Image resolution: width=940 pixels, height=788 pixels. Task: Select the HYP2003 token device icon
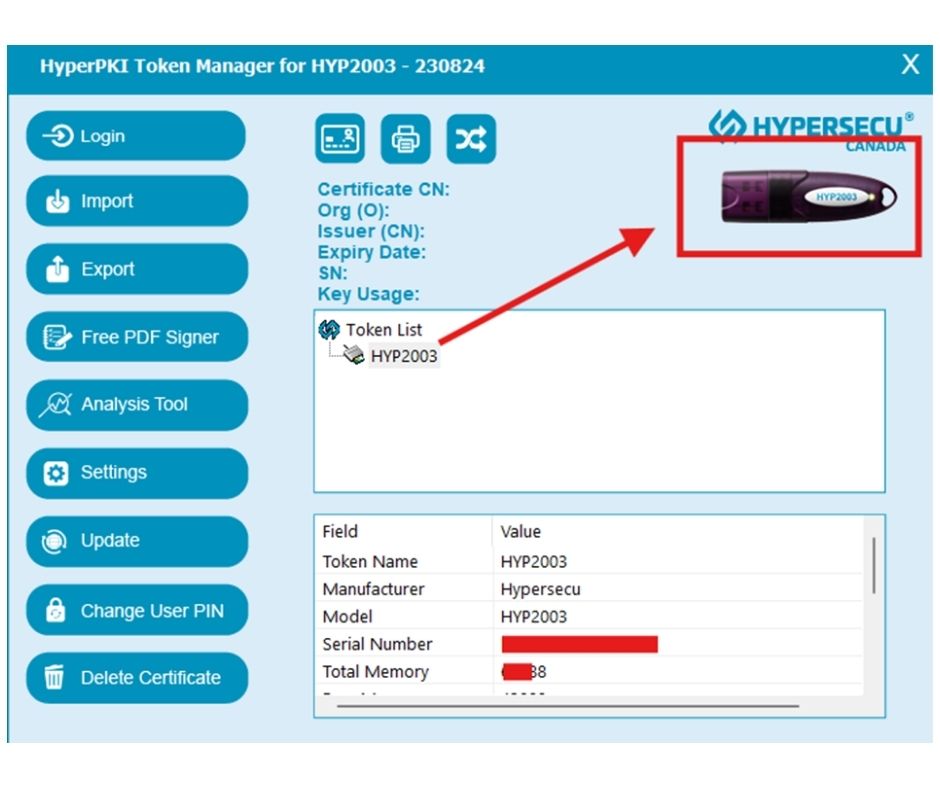tap(354, 355)
